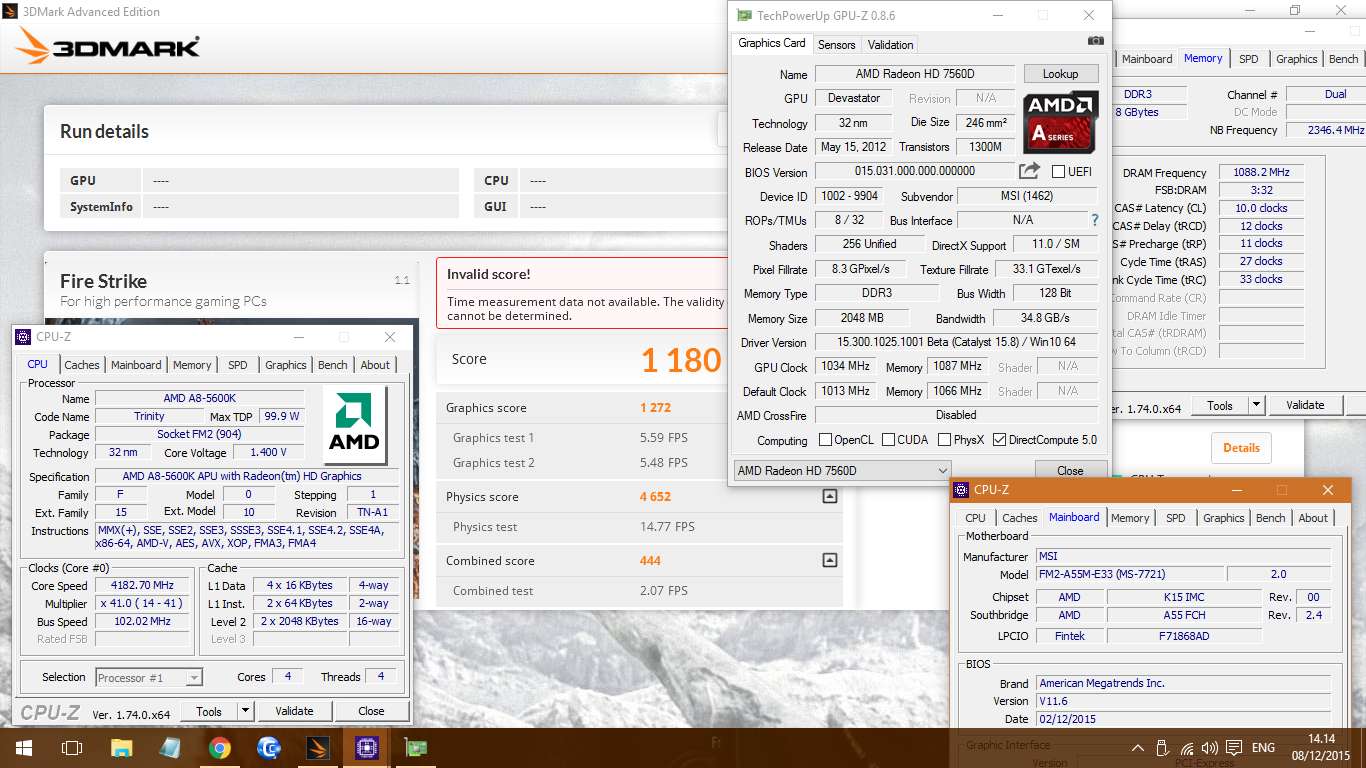Click the AMD A-Series logo in GPU-Z
Viewport: 1366px width, 768px height.
[x=1061, y=122]
